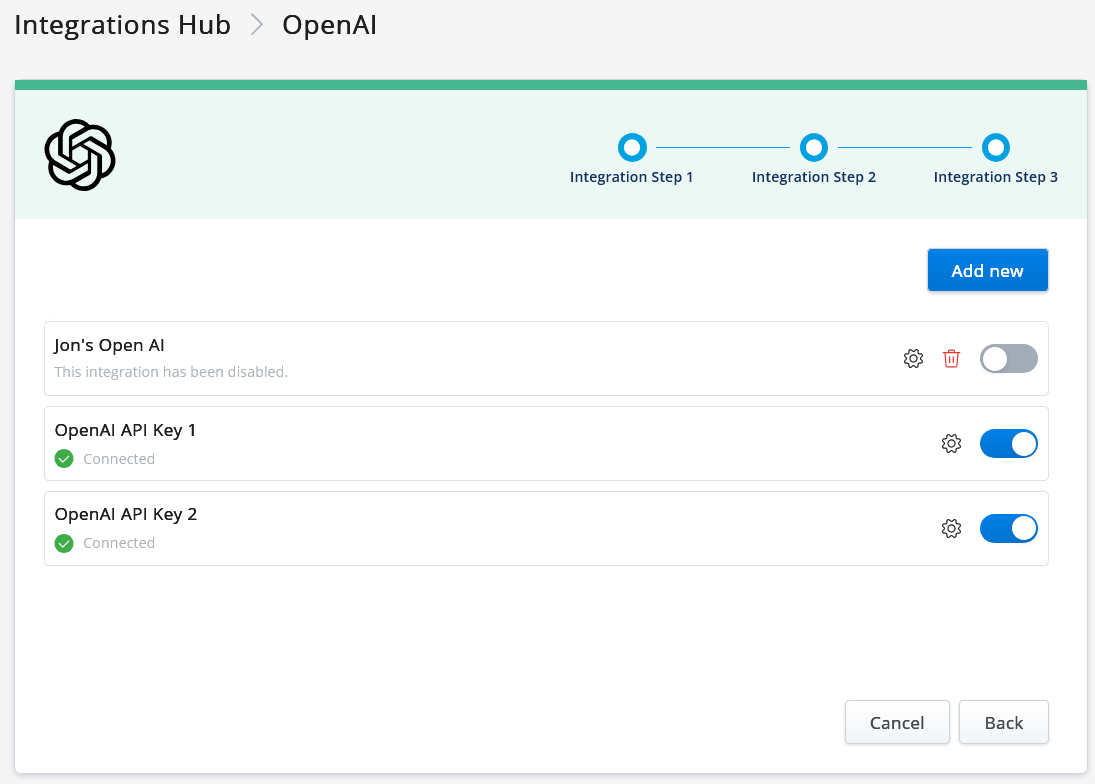Viewport: 1095px width, 784px height.
Task: Select the Integration Step 3 indicator
Action: coord(996,146)
